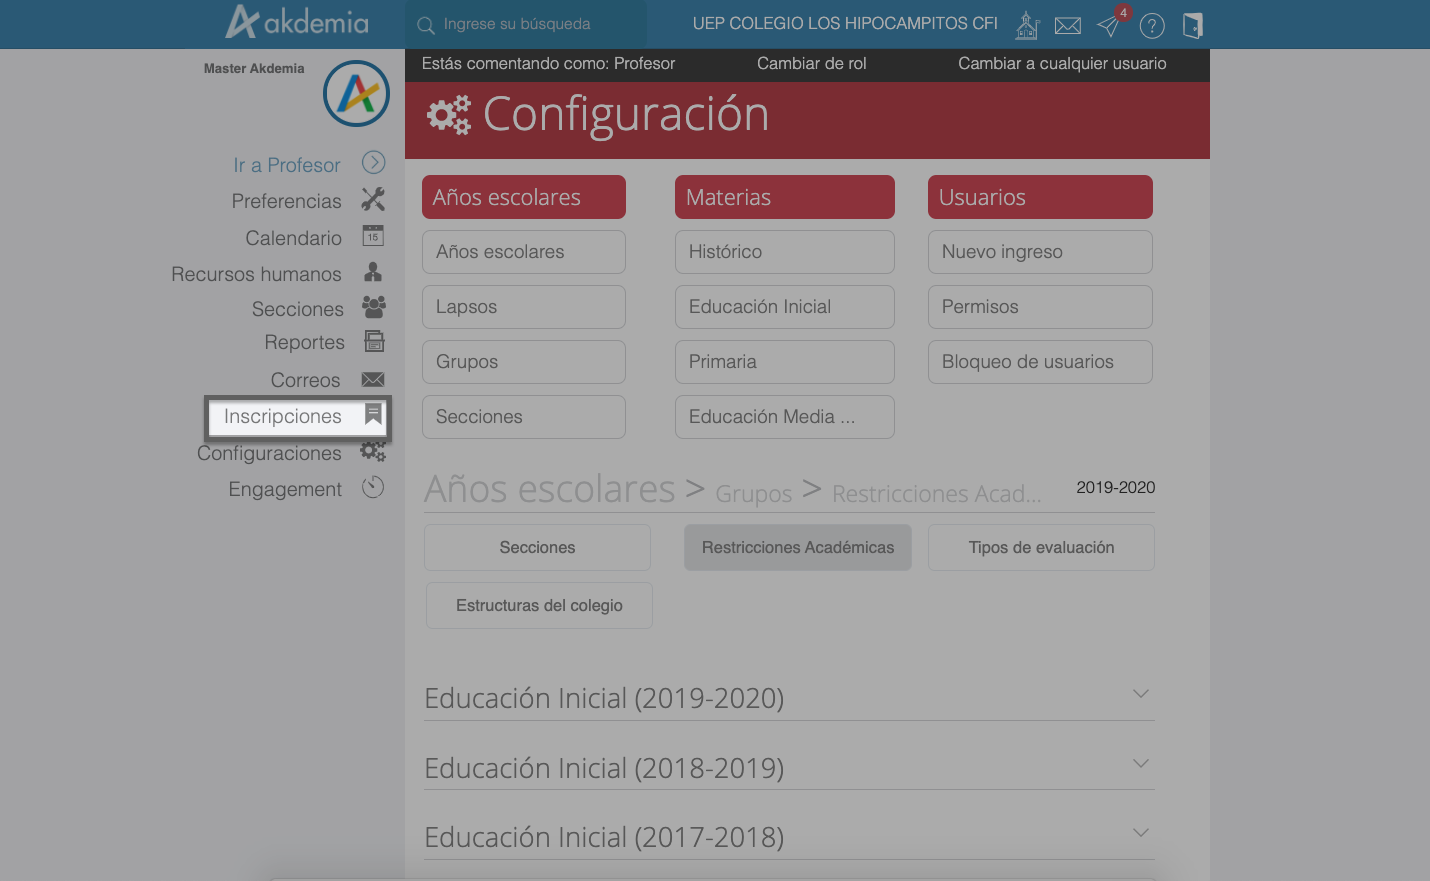Viewport: 1430px width, 881px height.
Task: Click the Inscripciones bookmark icon
Action: click(x=373, y=414)
